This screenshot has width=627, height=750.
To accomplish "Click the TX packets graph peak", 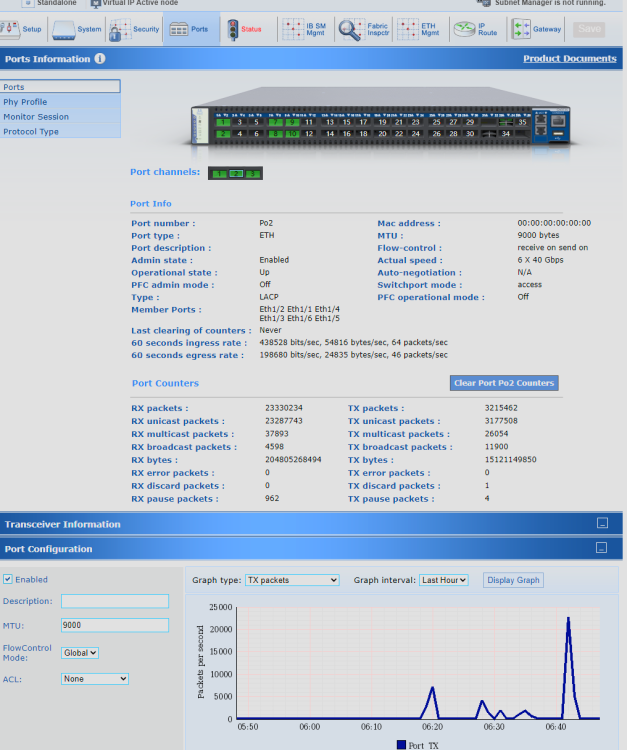I will 568,618.
